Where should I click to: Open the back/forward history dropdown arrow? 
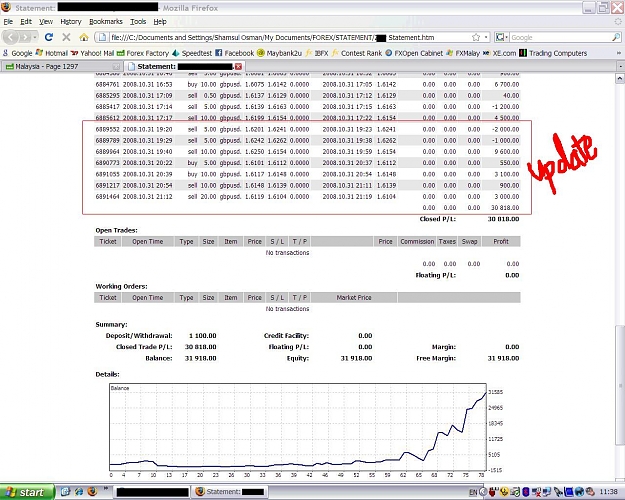click(x=35, y=37)
